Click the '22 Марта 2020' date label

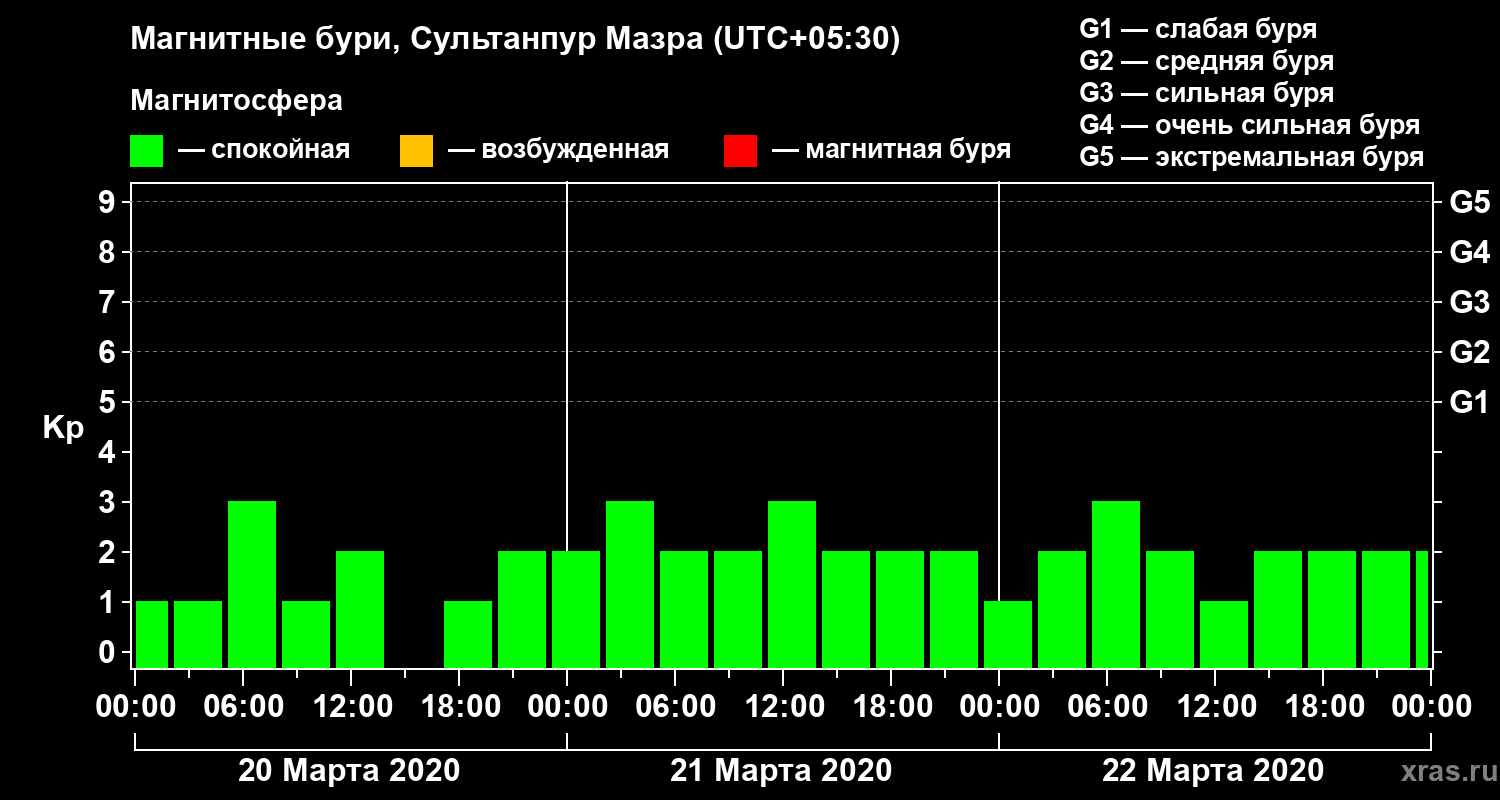click(1213, 771)
